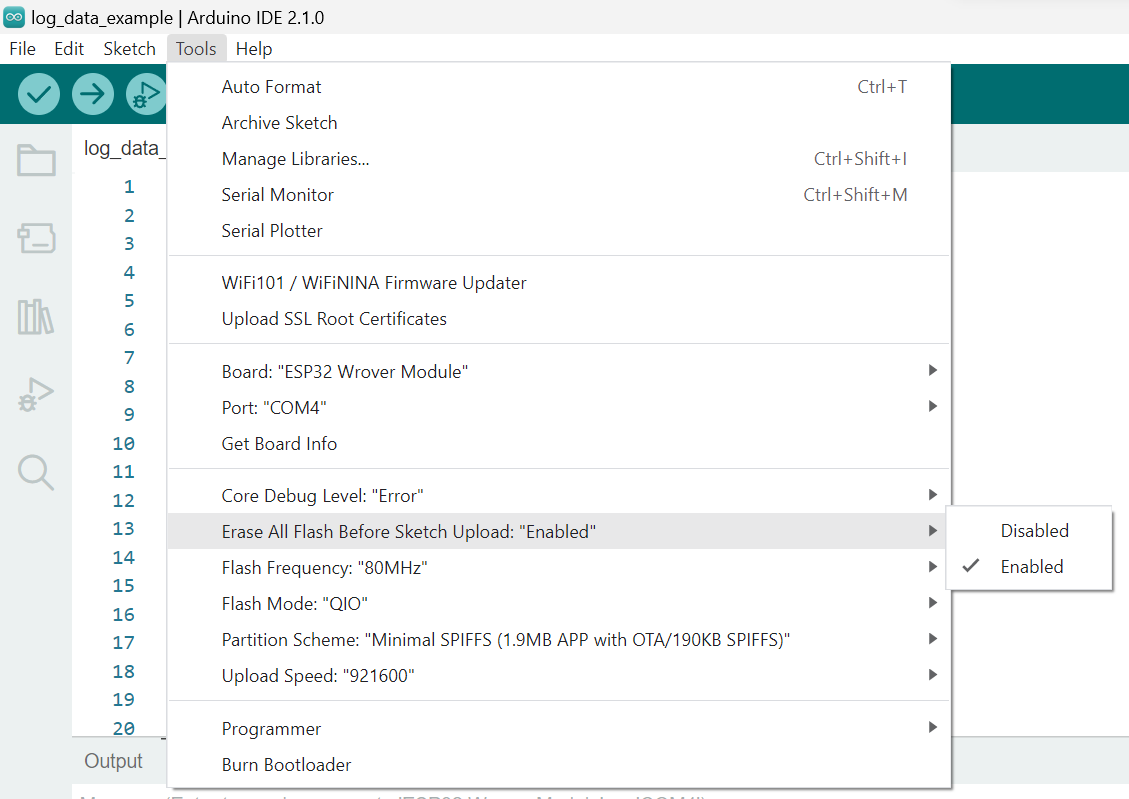Expand the Port: COM4 submenu
The width and height of the screenshot is (1129, 799).
(x=559, y=407)
